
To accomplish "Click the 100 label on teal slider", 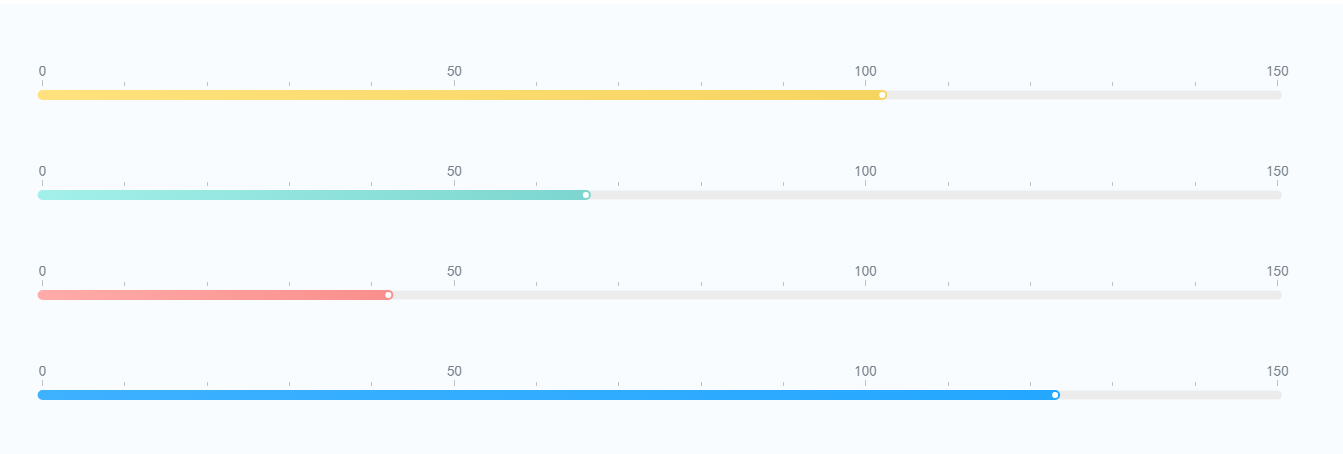I will tap(866, 171).
